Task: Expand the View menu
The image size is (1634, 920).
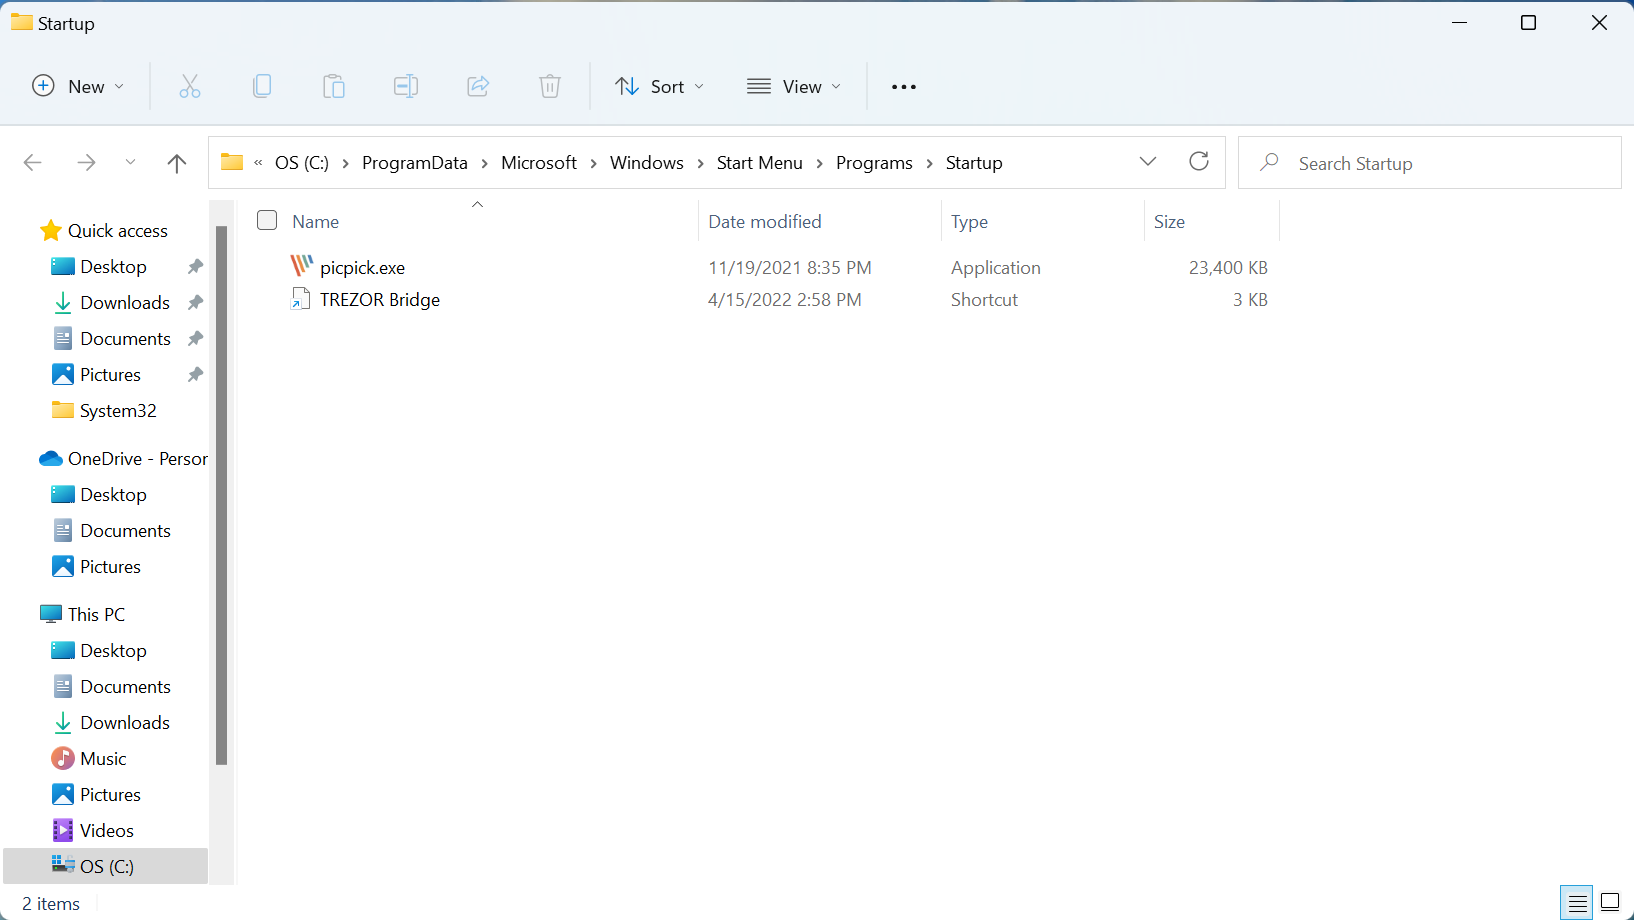Action: [x=793, y=86]
